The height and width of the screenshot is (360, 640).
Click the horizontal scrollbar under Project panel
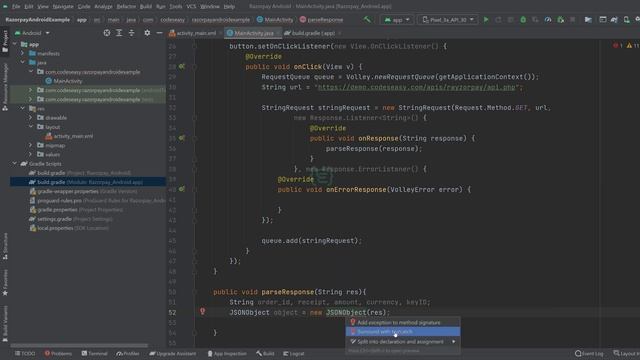[x=80, y=345]
